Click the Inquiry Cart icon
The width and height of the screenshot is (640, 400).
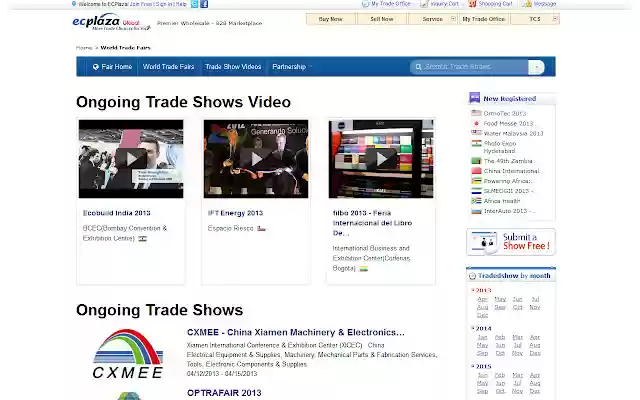tap(424, 4)
